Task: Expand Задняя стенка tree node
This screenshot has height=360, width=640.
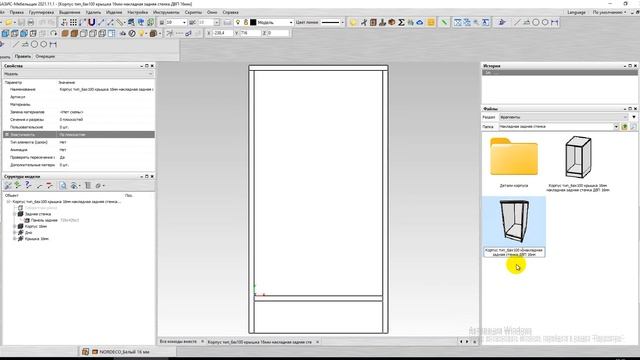Action: point(15,214)
